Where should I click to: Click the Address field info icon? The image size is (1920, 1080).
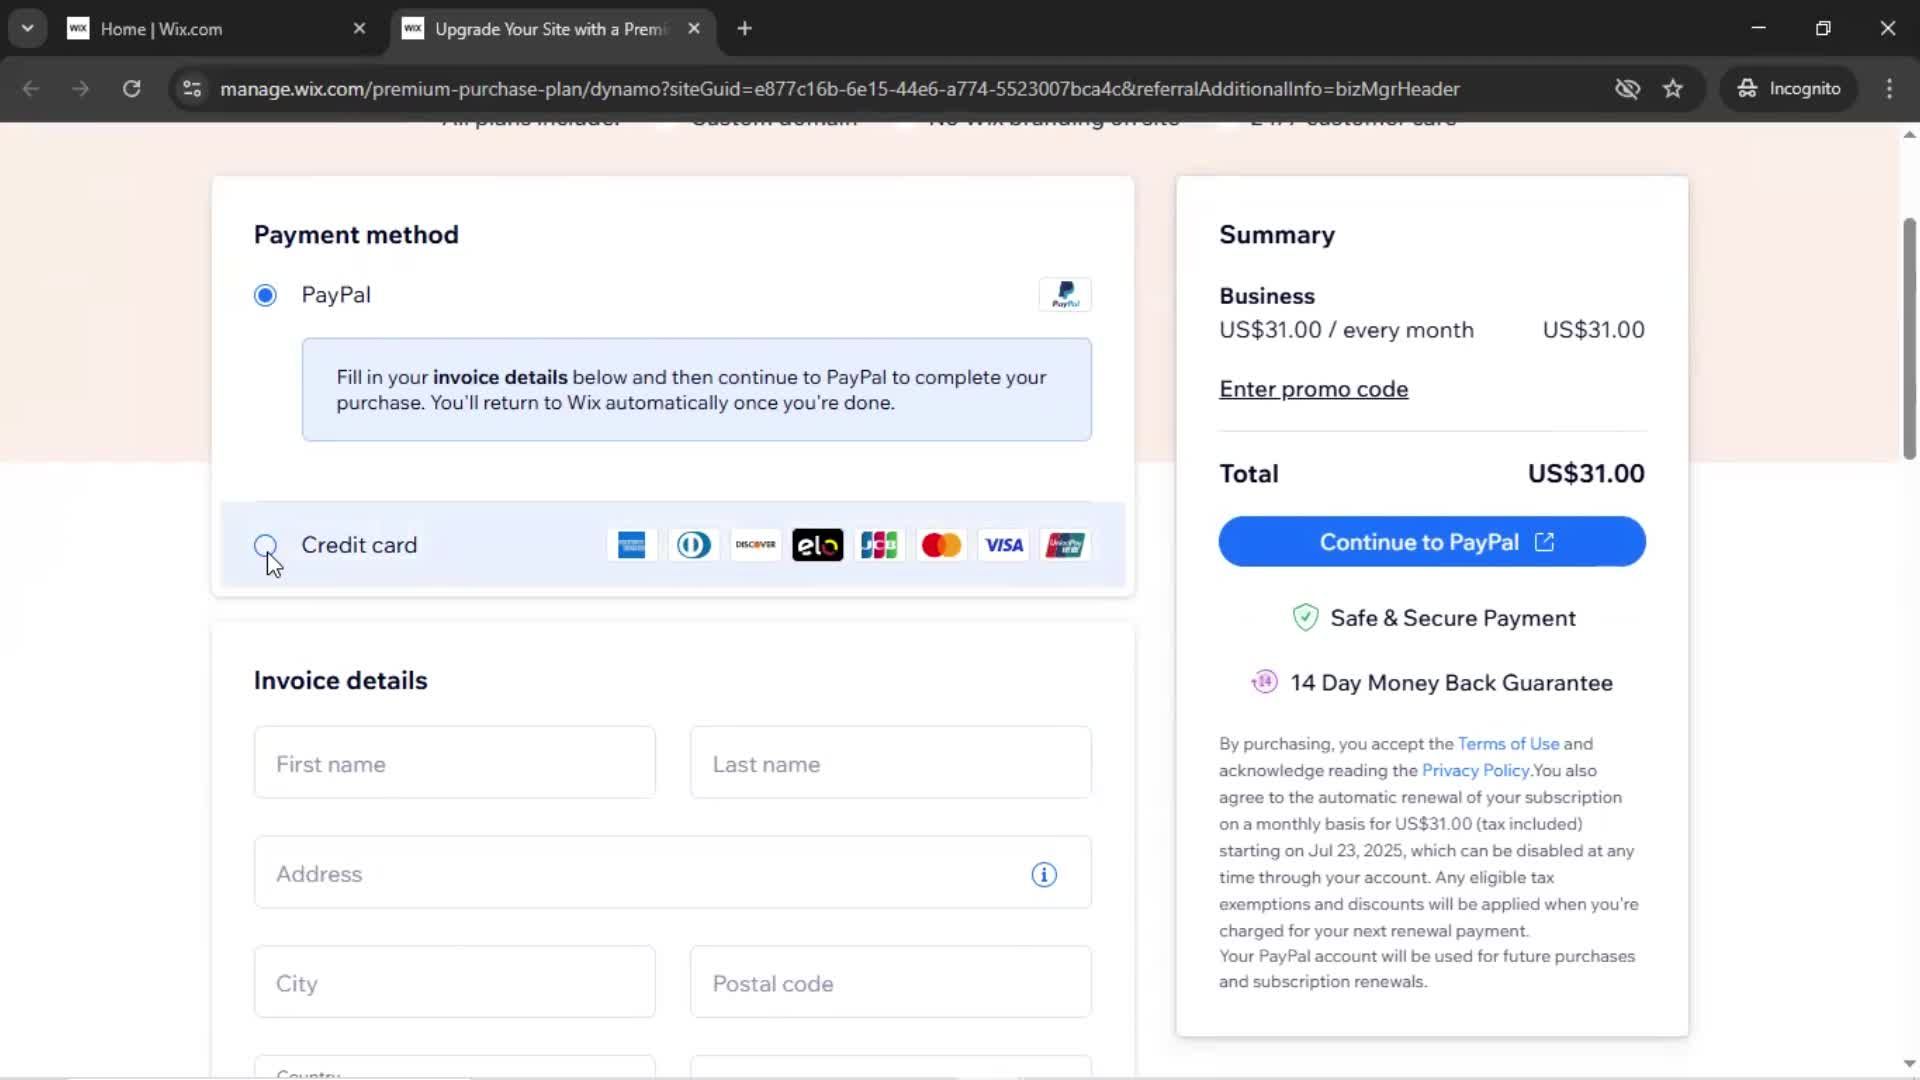(x=1044, y=875)
